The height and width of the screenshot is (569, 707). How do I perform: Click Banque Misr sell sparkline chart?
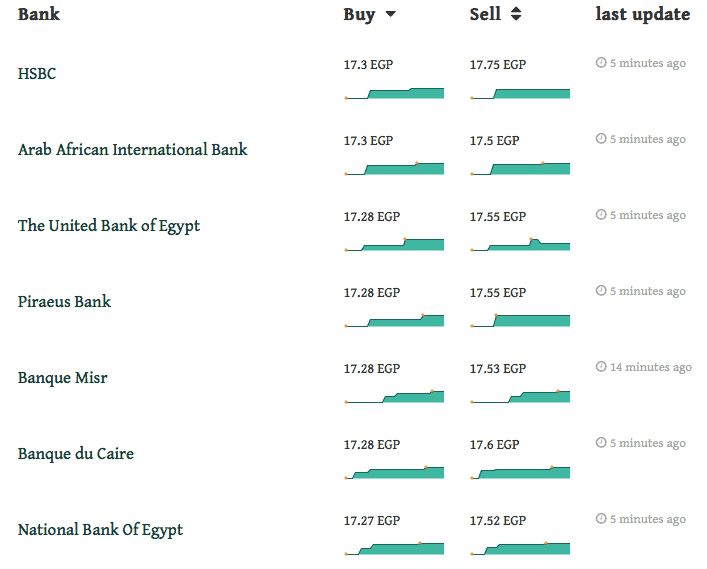pos(520,396)
